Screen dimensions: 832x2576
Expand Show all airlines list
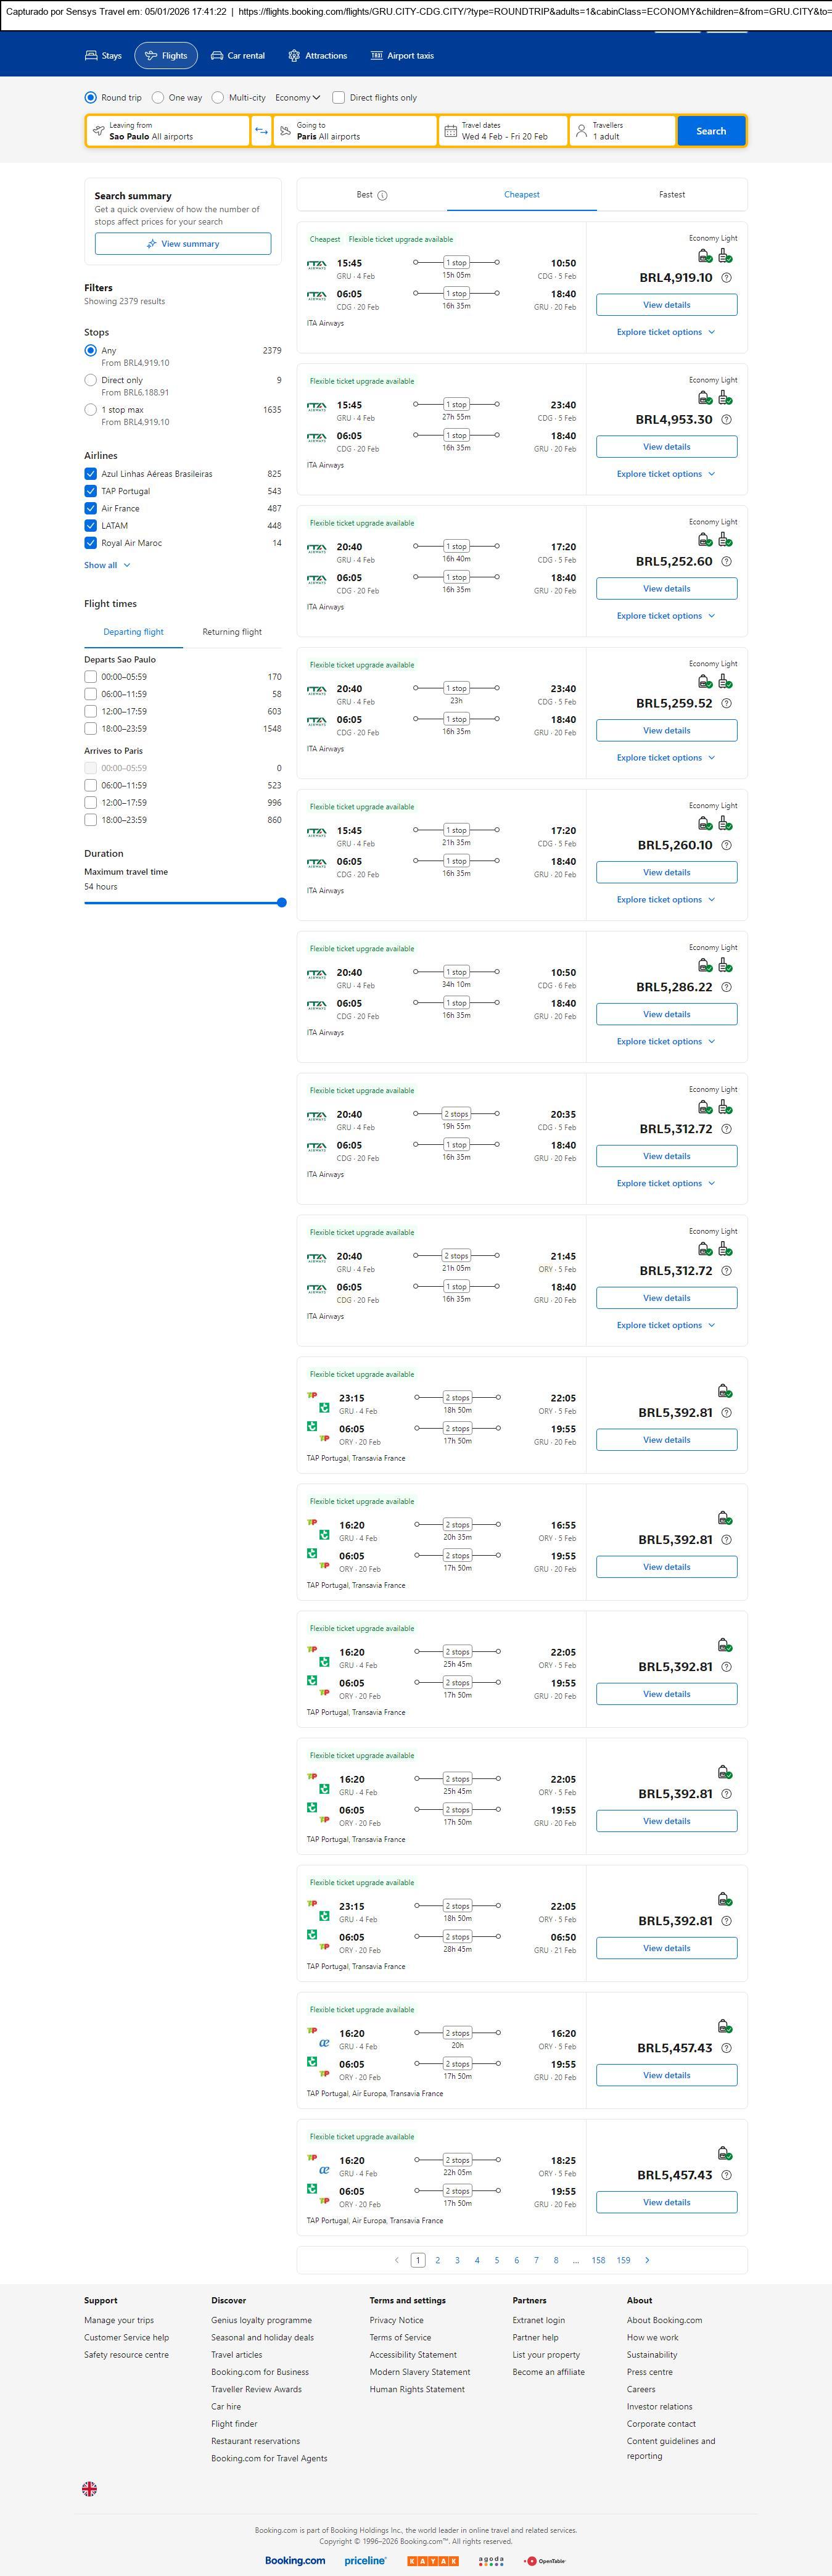(x=107, y=565)
